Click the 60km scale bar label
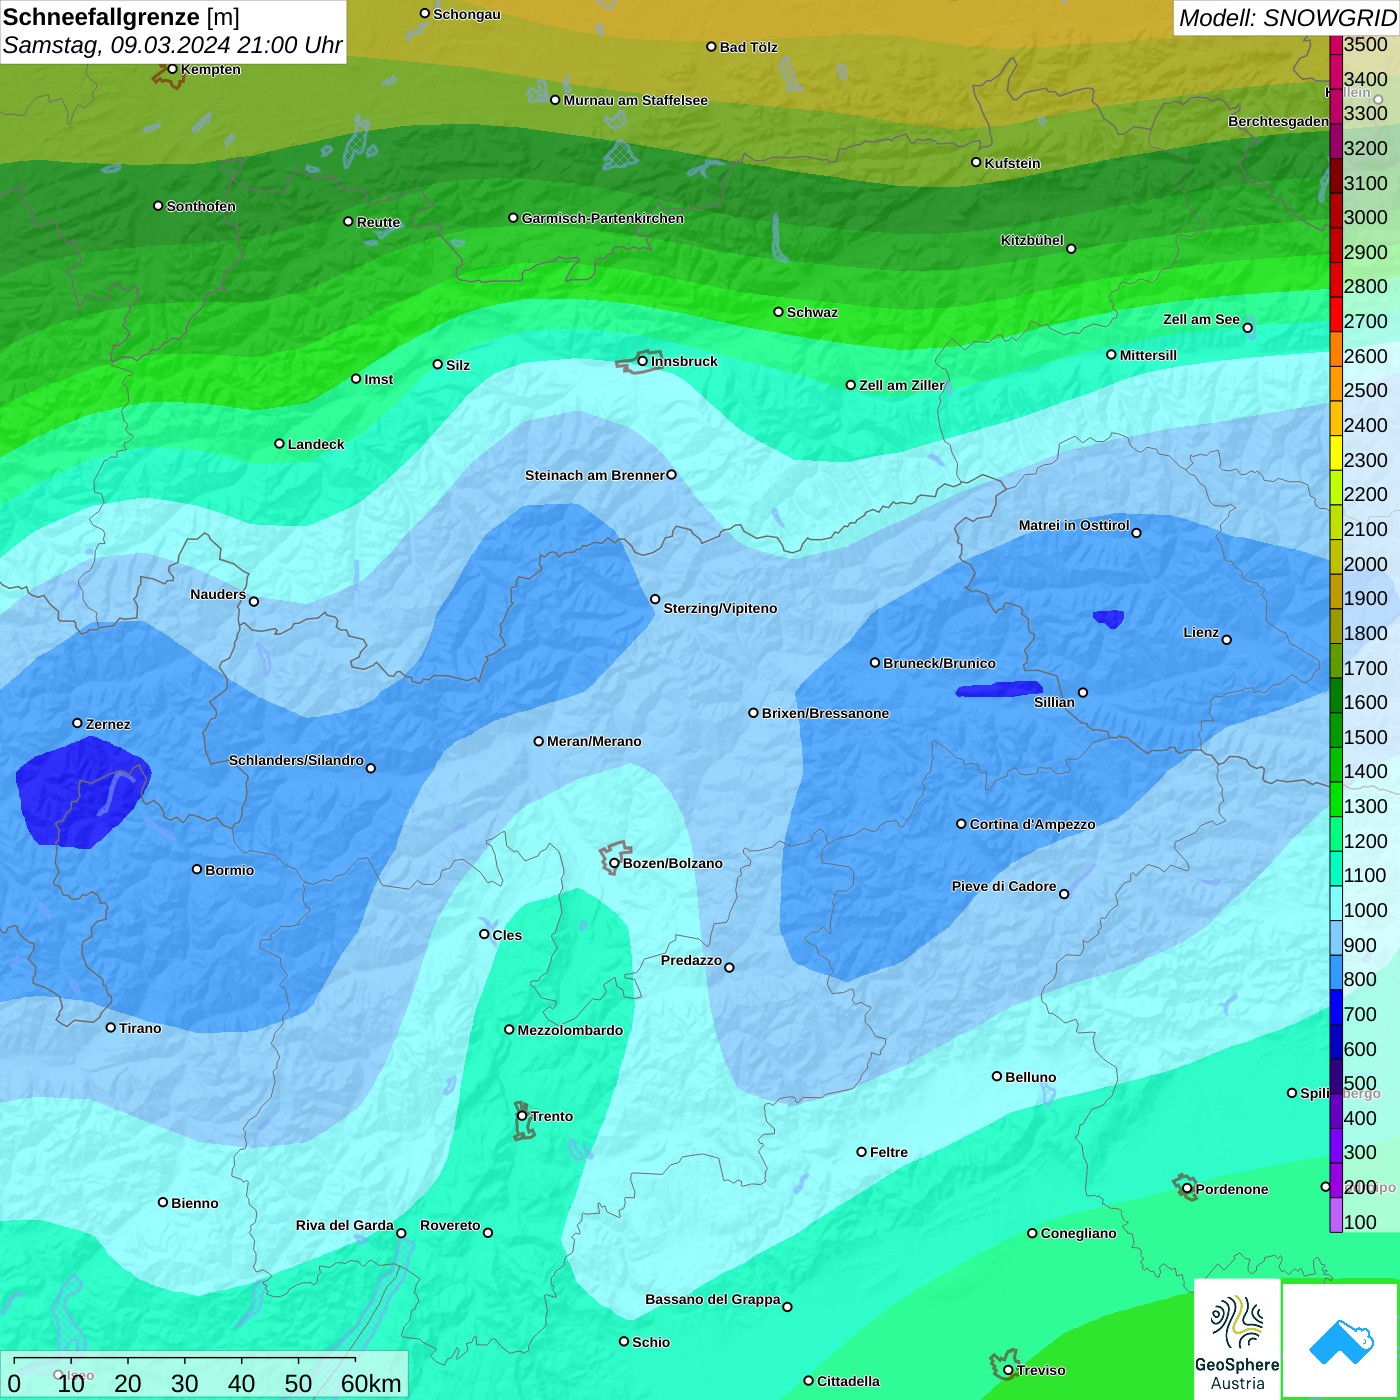Screen dimensions: 1400x1400 pos(371,1383)
